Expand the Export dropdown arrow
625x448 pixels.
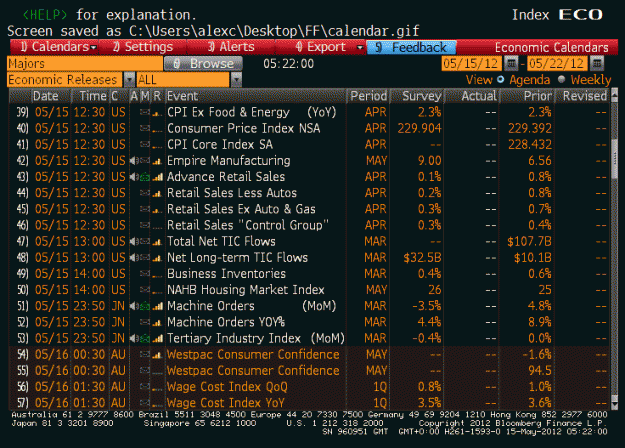click(x=360, y=47)
